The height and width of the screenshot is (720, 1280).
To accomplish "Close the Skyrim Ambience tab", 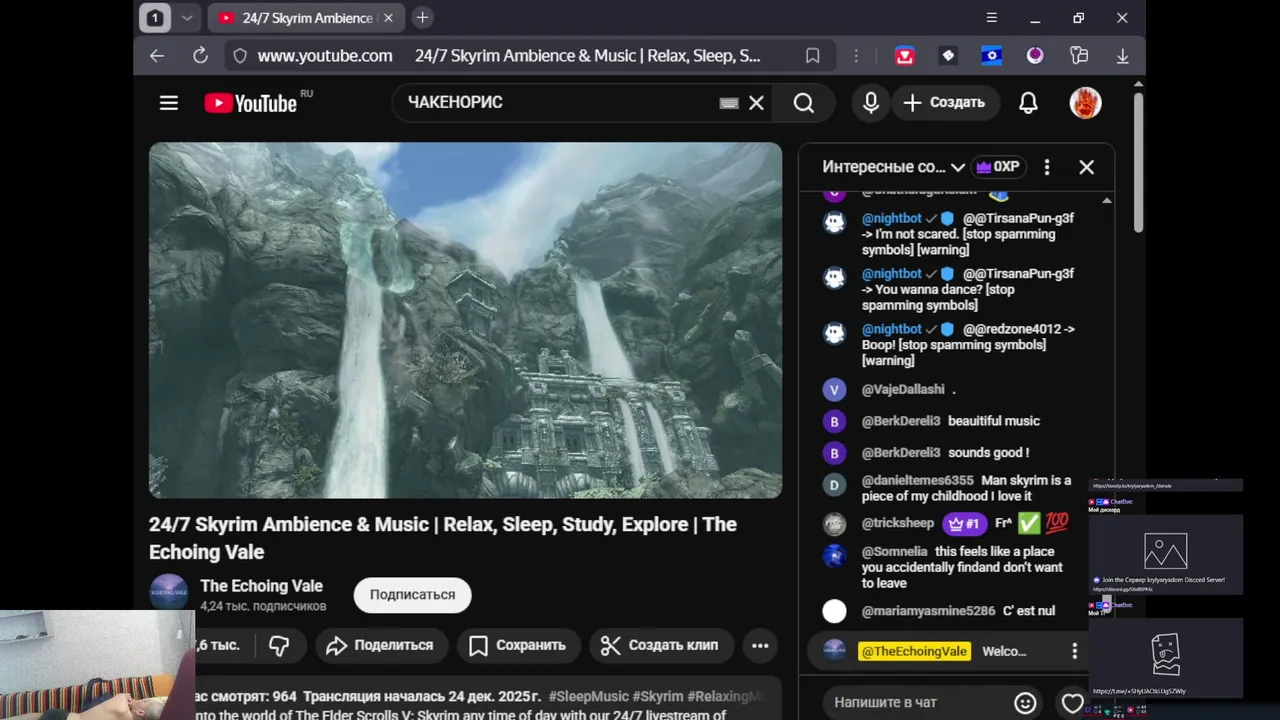I will coord(388,18).
